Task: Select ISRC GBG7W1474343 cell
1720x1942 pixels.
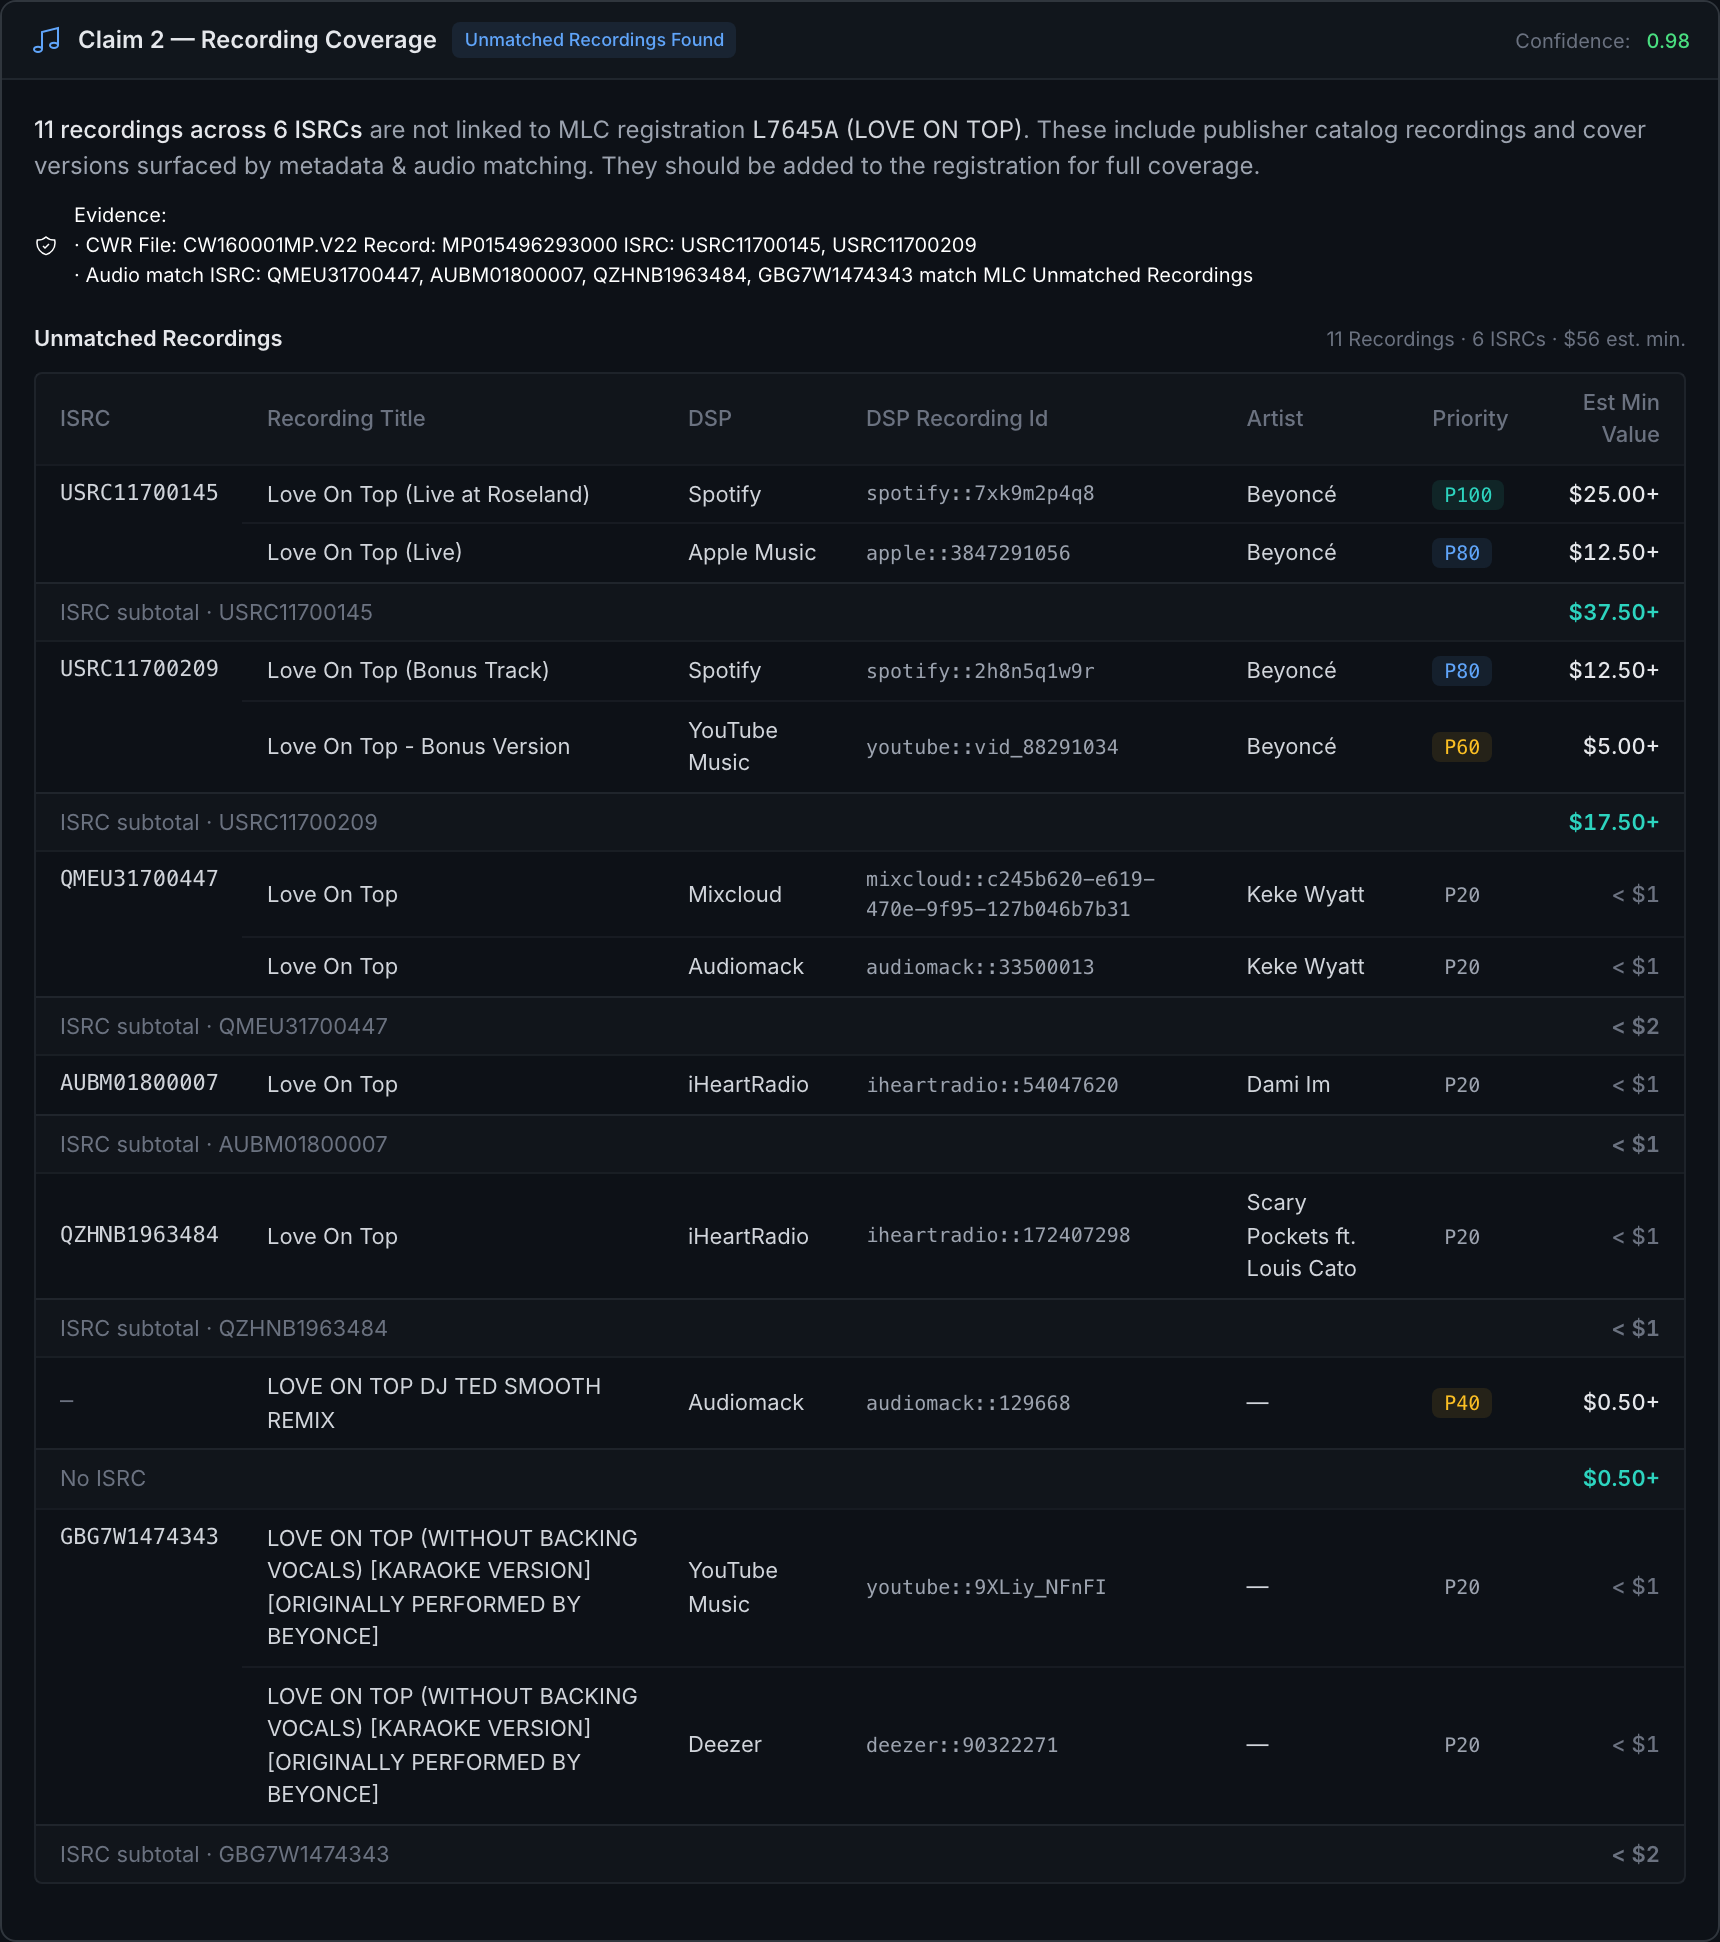Action: (x=139, y=1537)
